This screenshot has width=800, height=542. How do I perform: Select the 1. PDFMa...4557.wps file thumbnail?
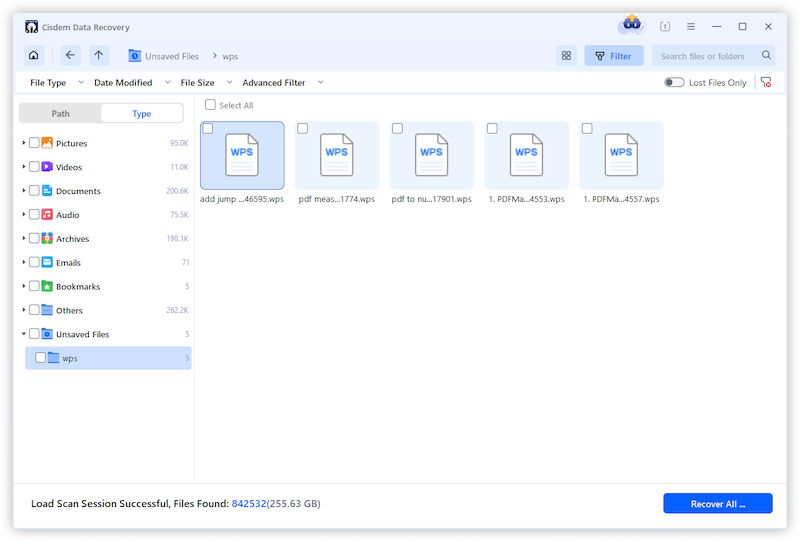point(621,155)
